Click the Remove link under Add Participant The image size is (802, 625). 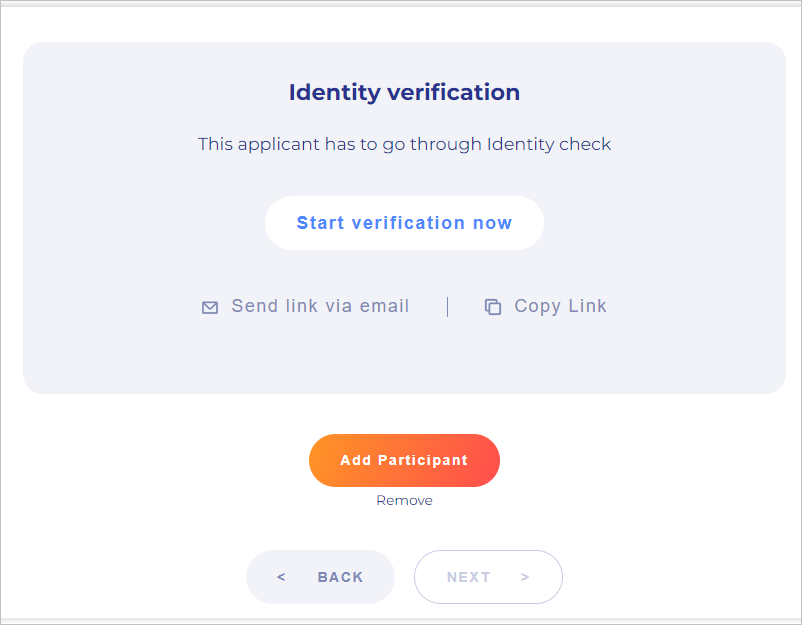pos(404,501)
